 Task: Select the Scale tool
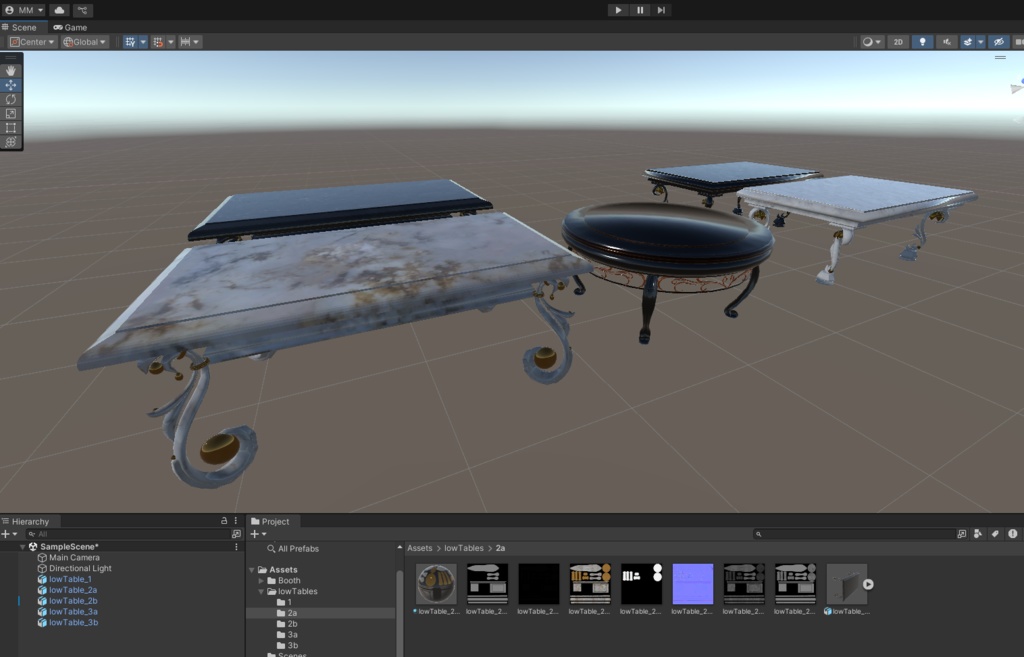tap(11, 114)
